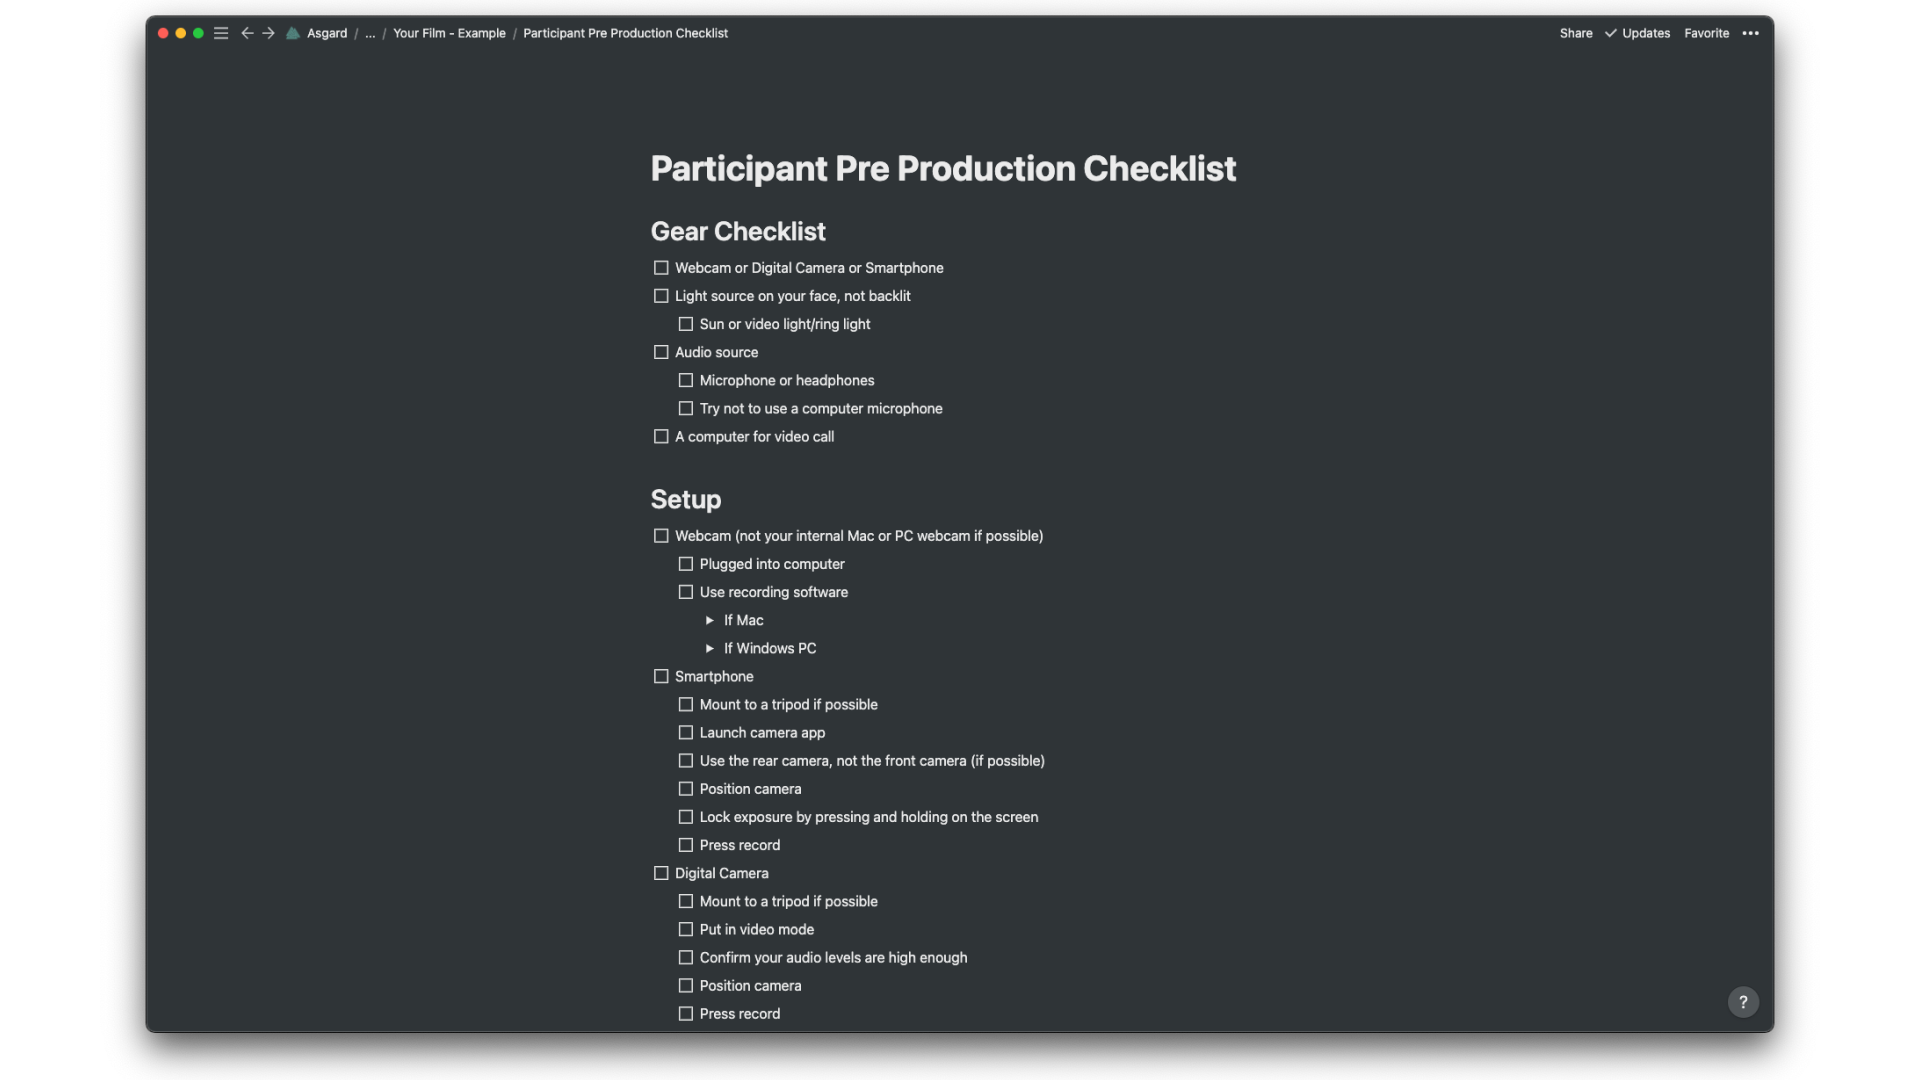Toggle the sidebar with the hamburger icon
The height and width of the screenshot is (1080, 1920).
point(221,33)
